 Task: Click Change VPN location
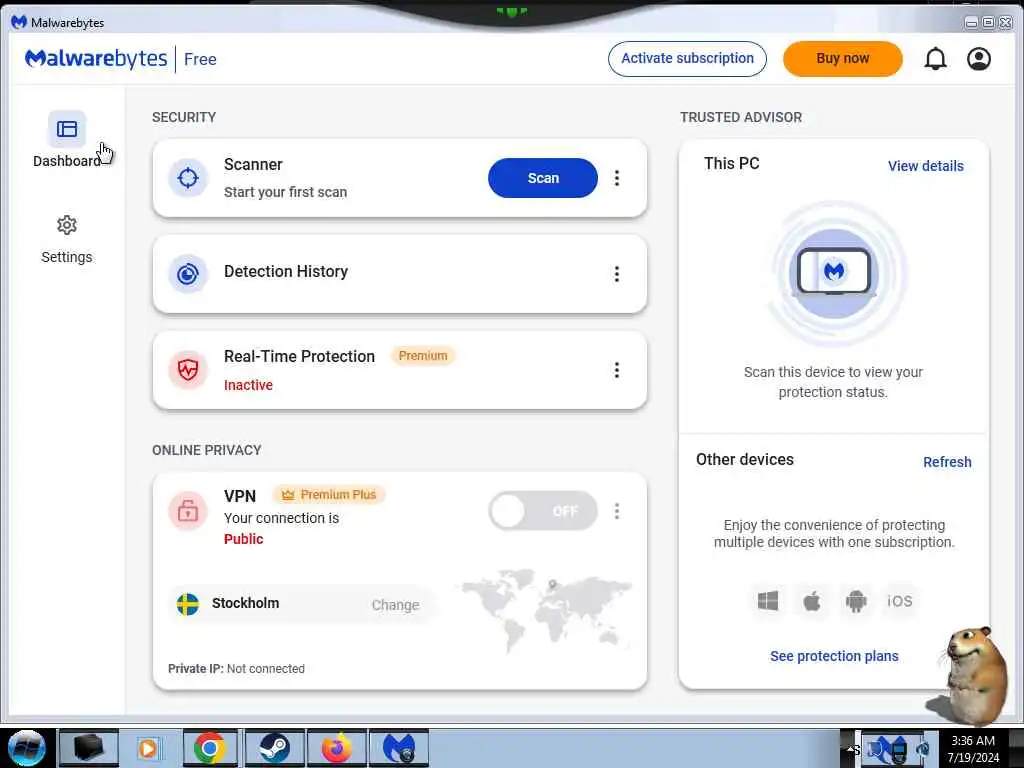[x=395, y=605]
